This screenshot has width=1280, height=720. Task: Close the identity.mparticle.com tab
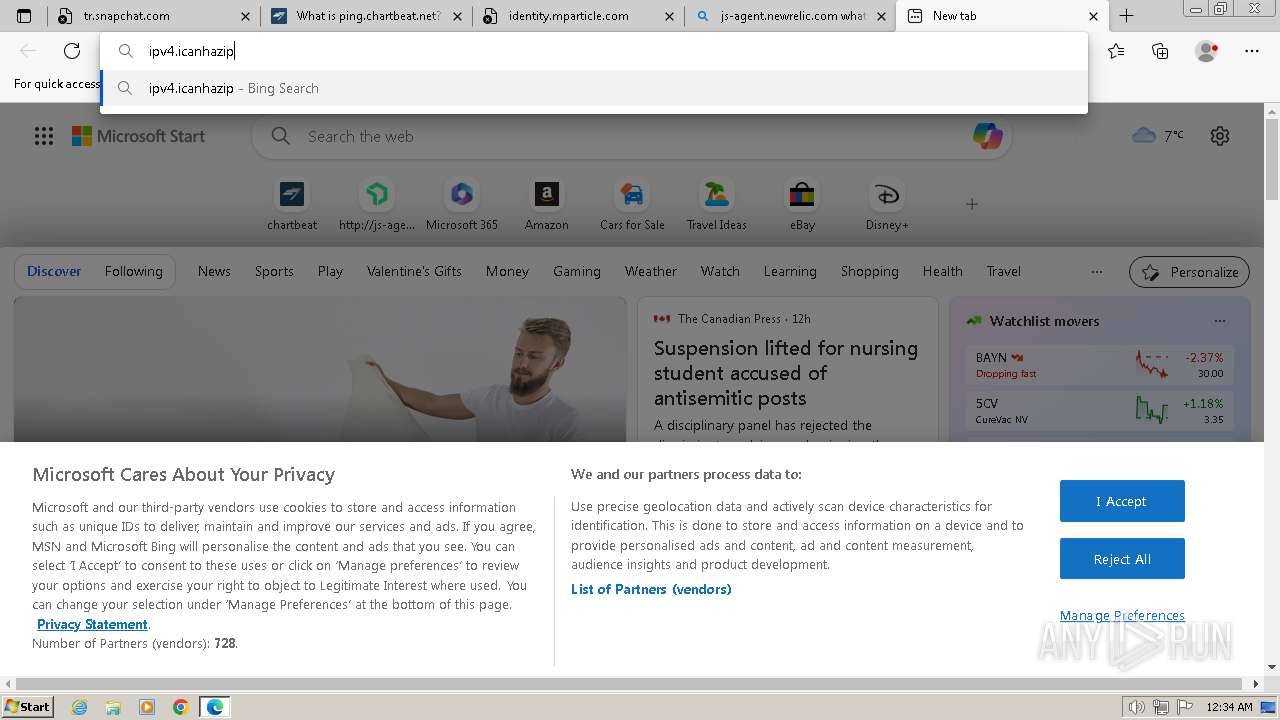click(670, 16)
